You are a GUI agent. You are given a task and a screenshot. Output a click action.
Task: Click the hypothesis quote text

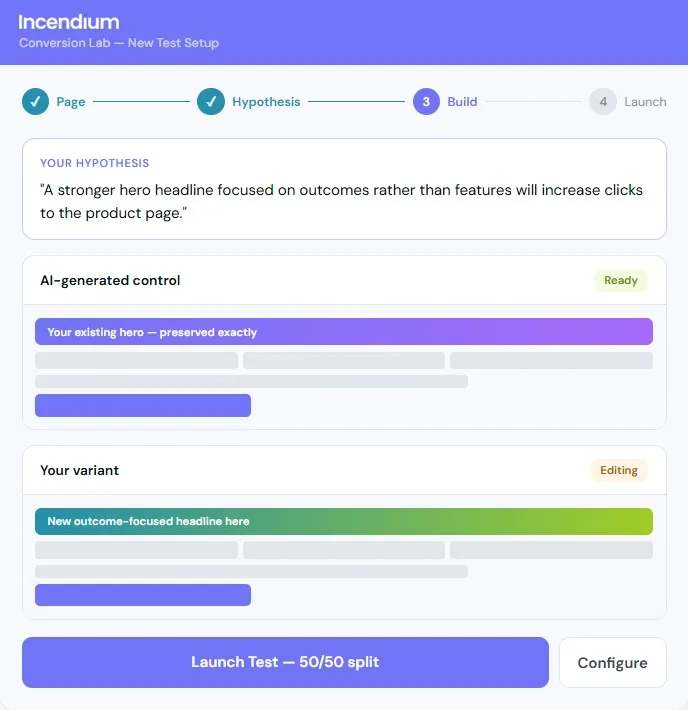[x=341, y=201]
